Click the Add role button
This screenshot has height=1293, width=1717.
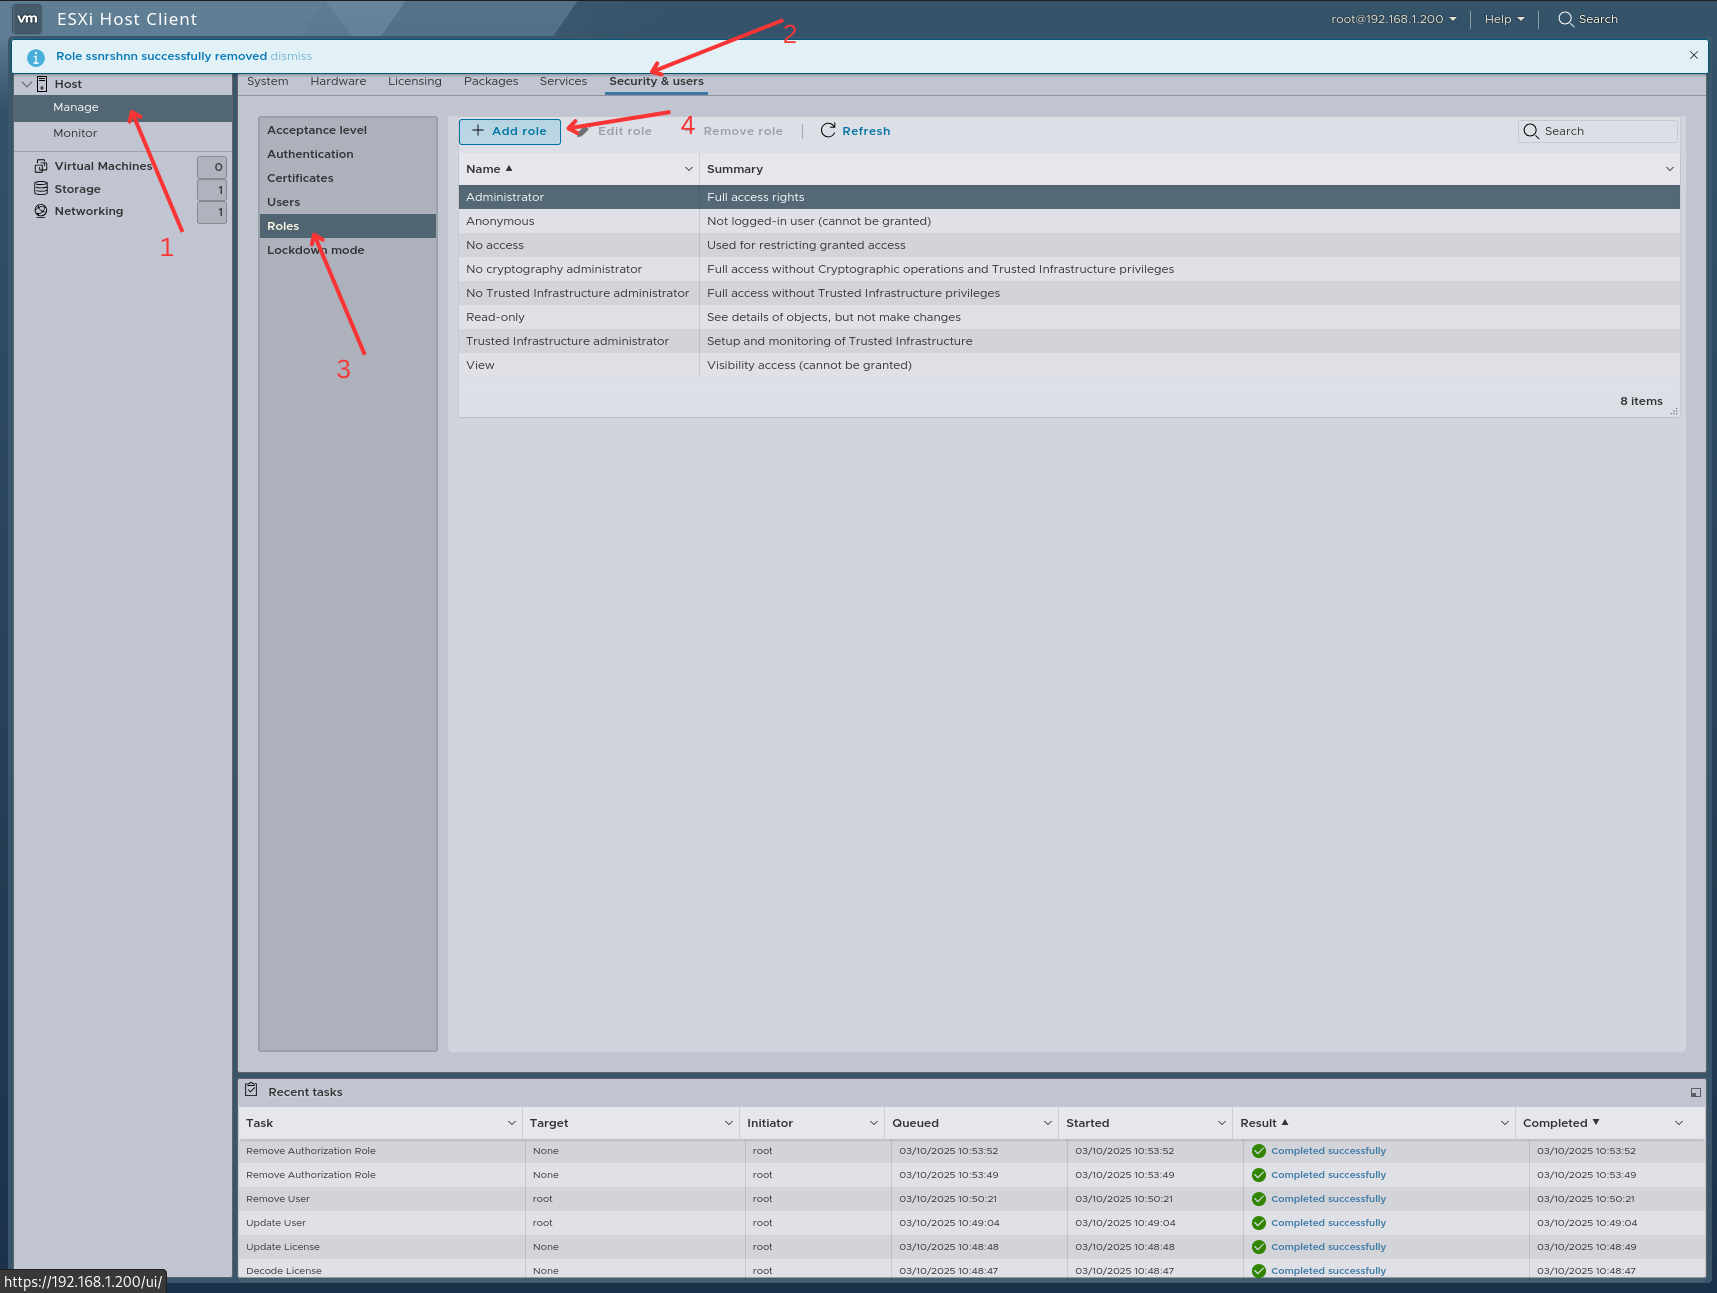[x=509, y=131]
